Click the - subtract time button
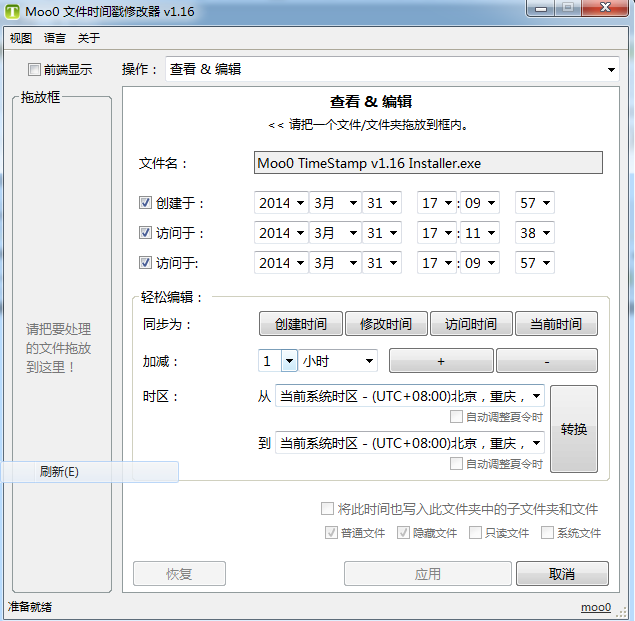This screenshot has width=635, height=621. click(547, 361)
